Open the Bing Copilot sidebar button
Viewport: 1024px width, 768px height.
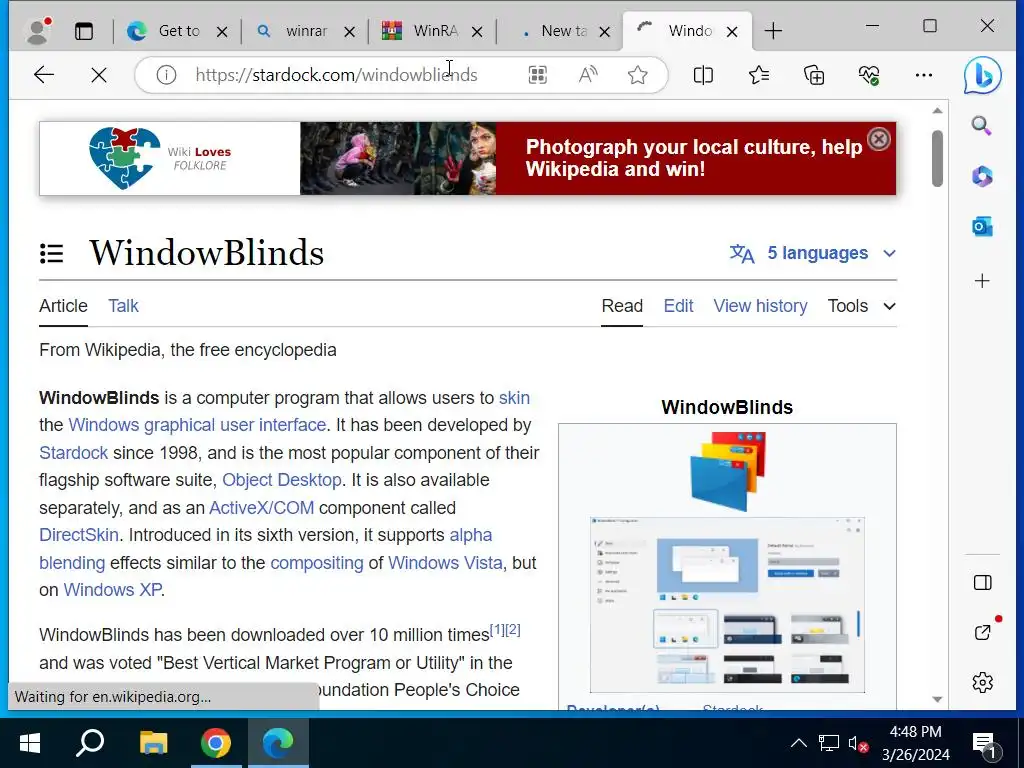tap(982, 75)
